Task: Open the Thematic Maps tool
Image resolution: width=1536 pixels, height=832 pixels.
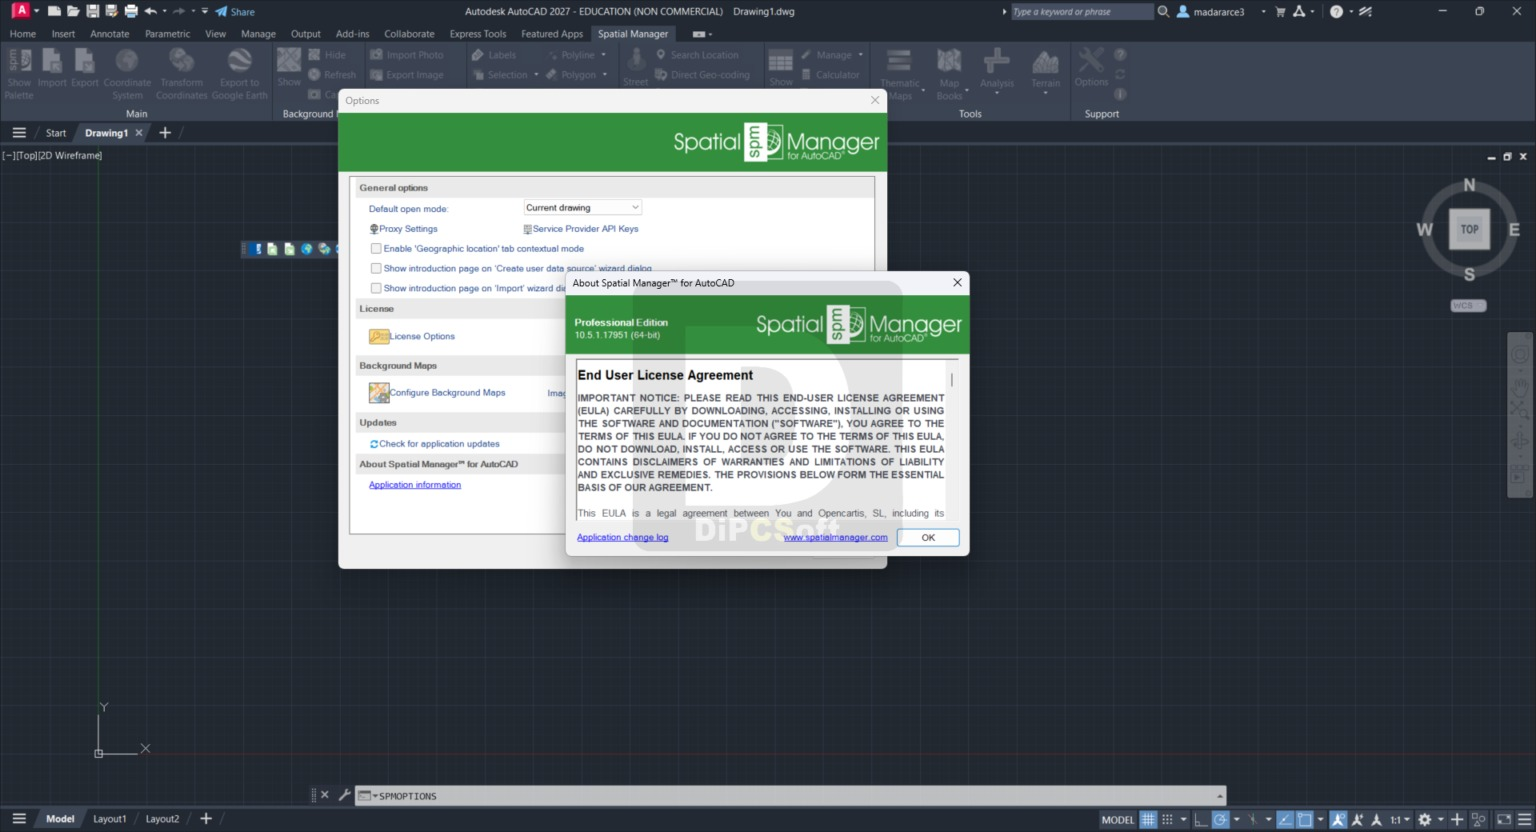Action: click(899, 70)
